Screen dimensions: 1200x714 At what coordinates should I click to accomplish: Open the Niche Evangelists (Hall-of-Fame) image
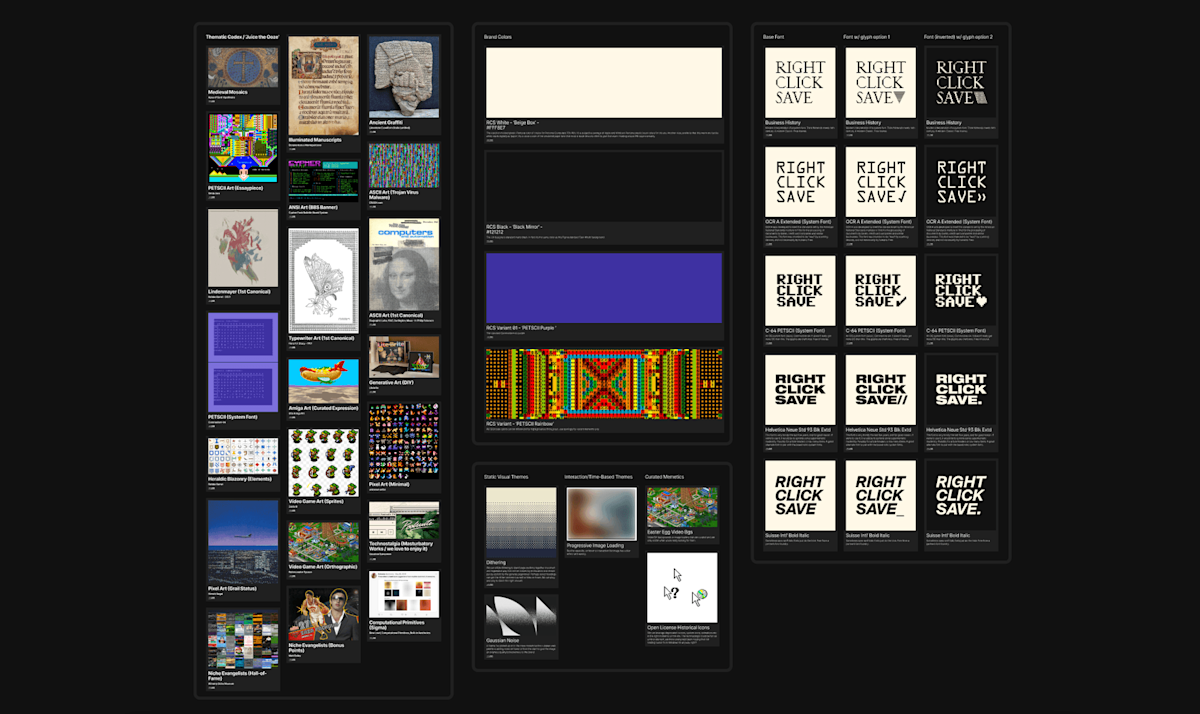243,640
